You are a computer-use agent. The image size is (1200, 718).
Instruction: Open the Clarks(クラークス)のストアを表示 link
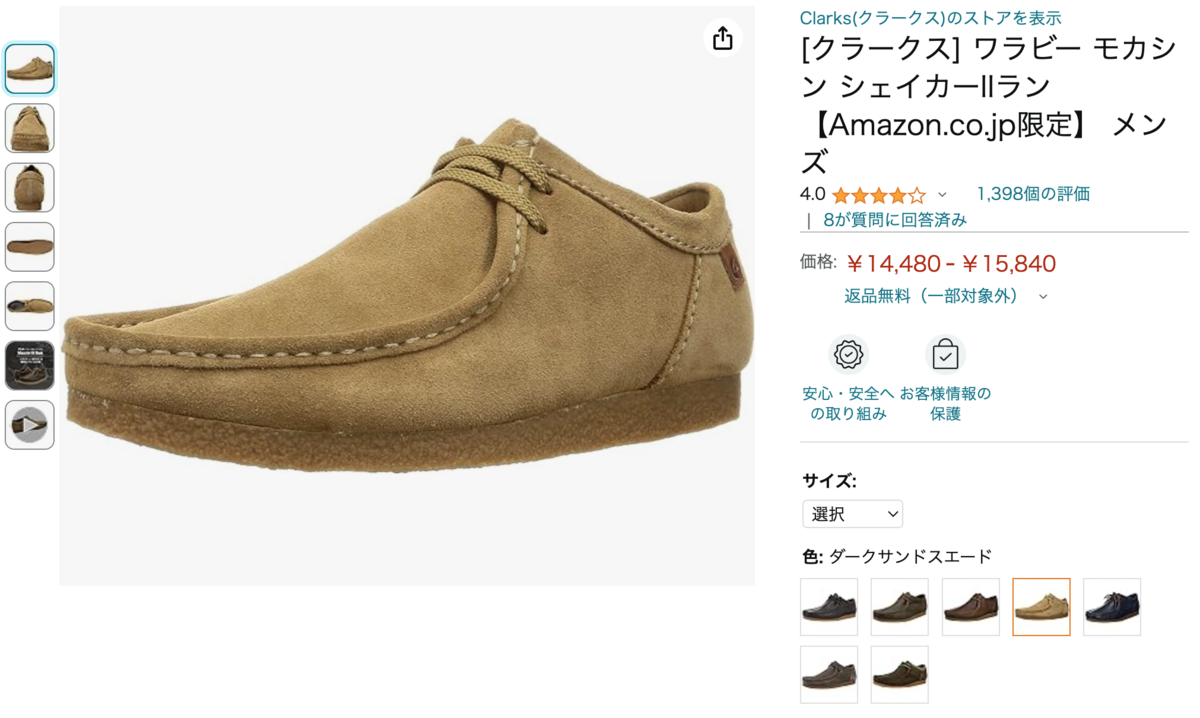pyautogui.click(x=931, y=17)
